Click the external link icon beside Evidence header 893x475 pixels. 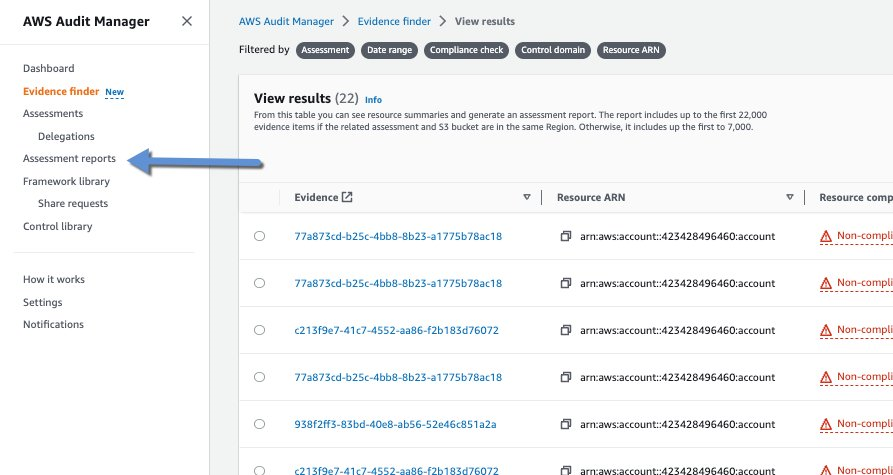[x=347, y=197]
